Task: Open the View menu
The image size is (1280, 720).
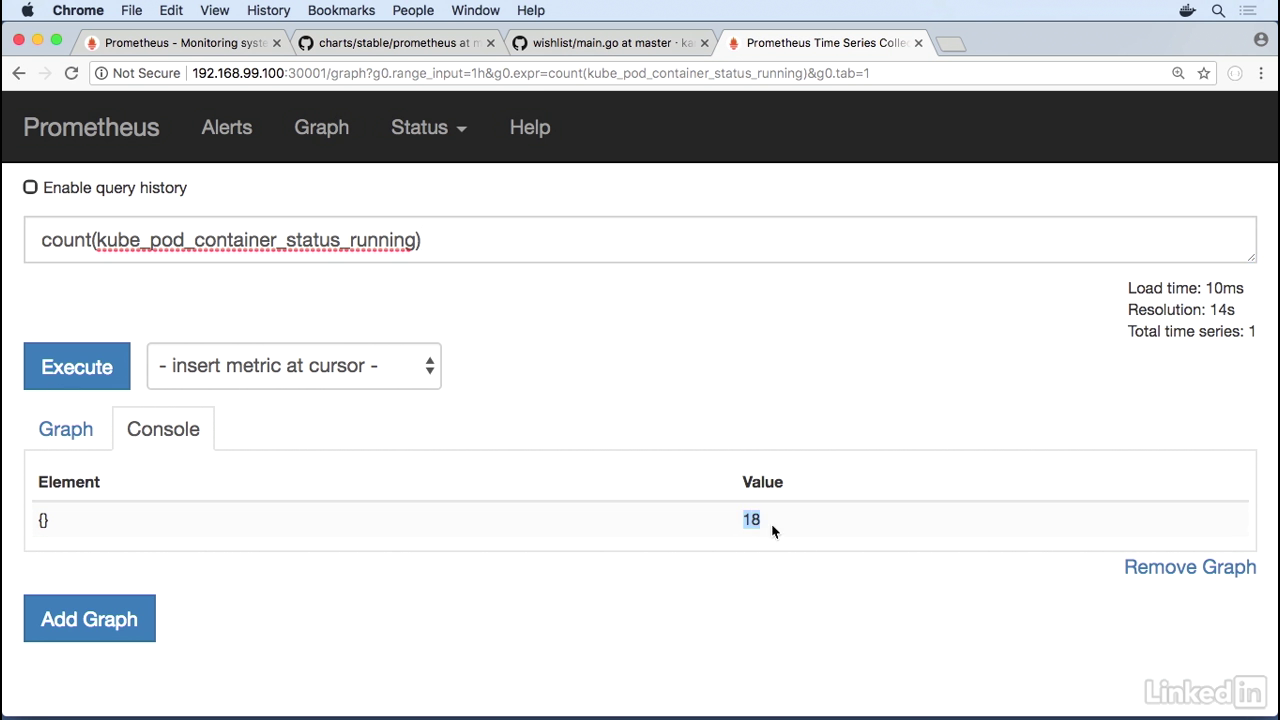Action: click(x=214, y=10)
